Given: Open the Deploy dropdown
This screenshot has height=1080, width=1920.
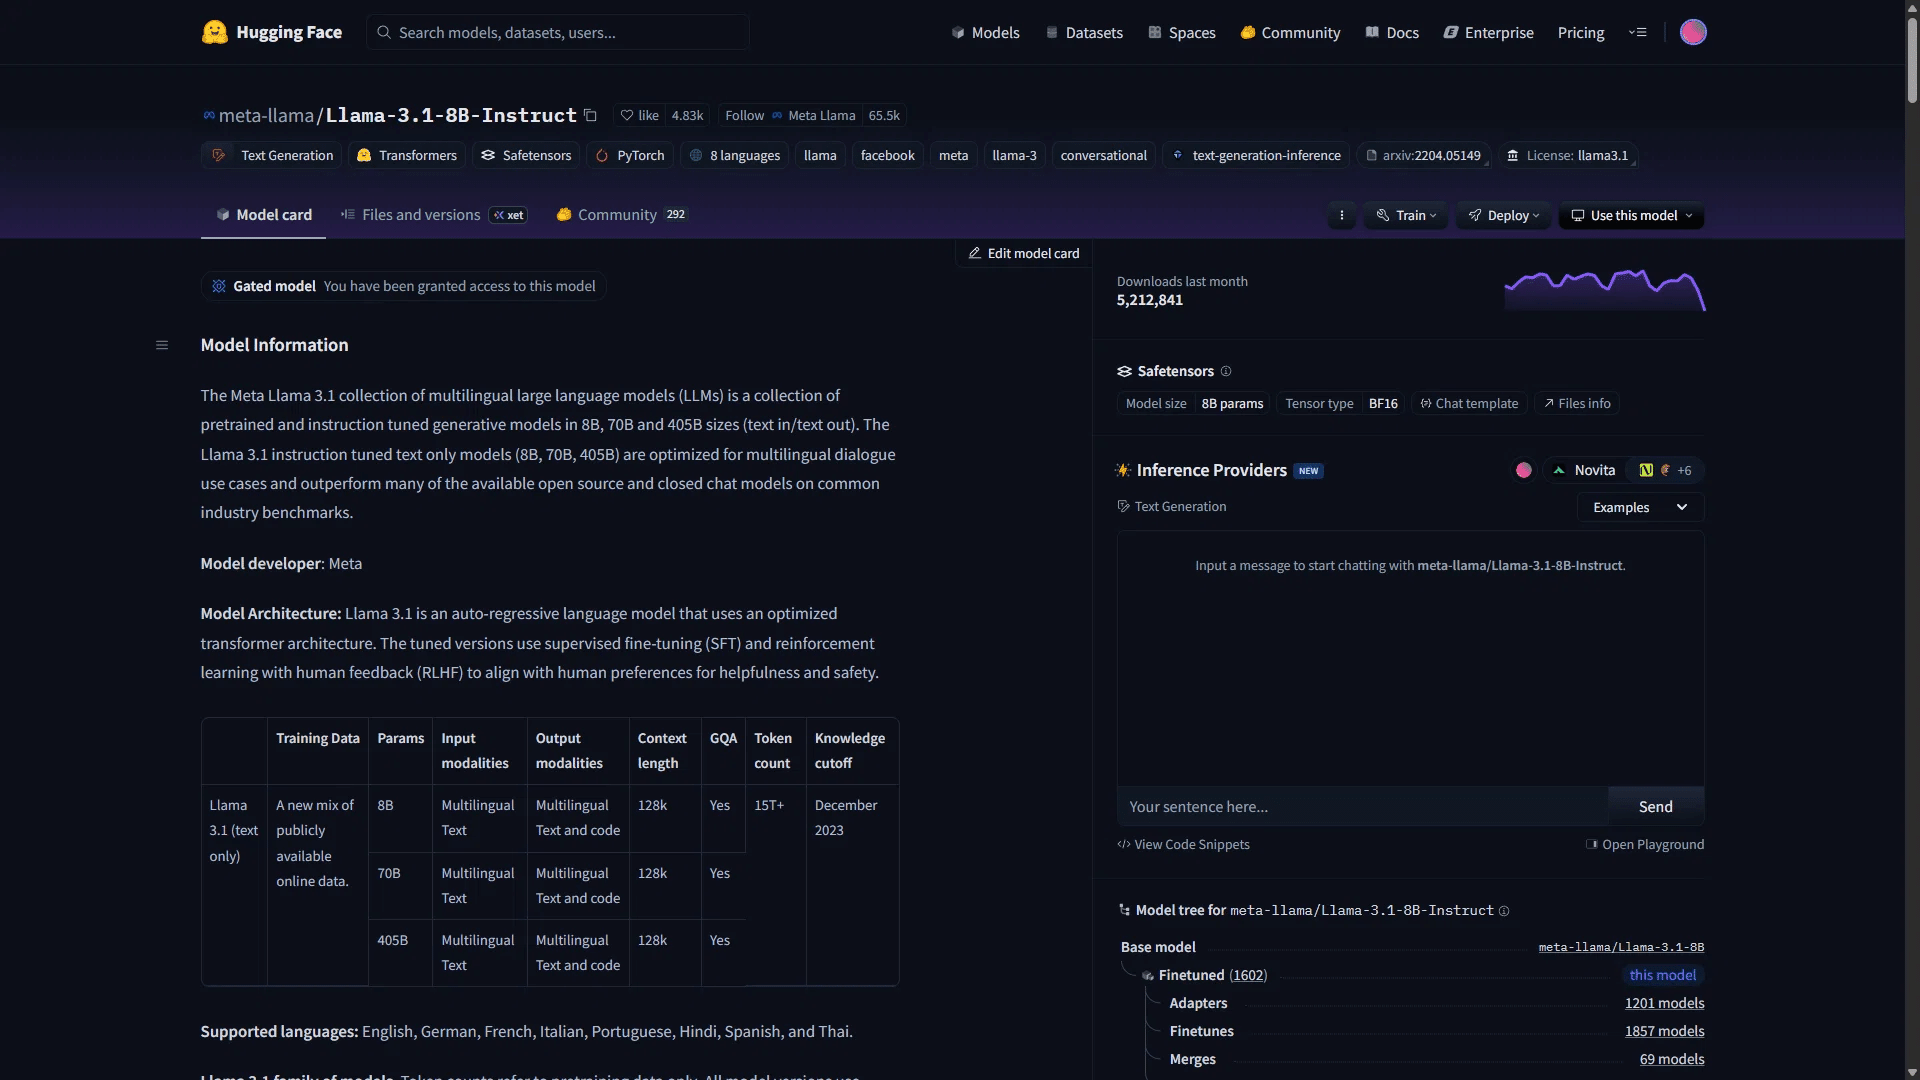Looking at the screenshot, I should pyautogui.click(x=1504, y=215).
